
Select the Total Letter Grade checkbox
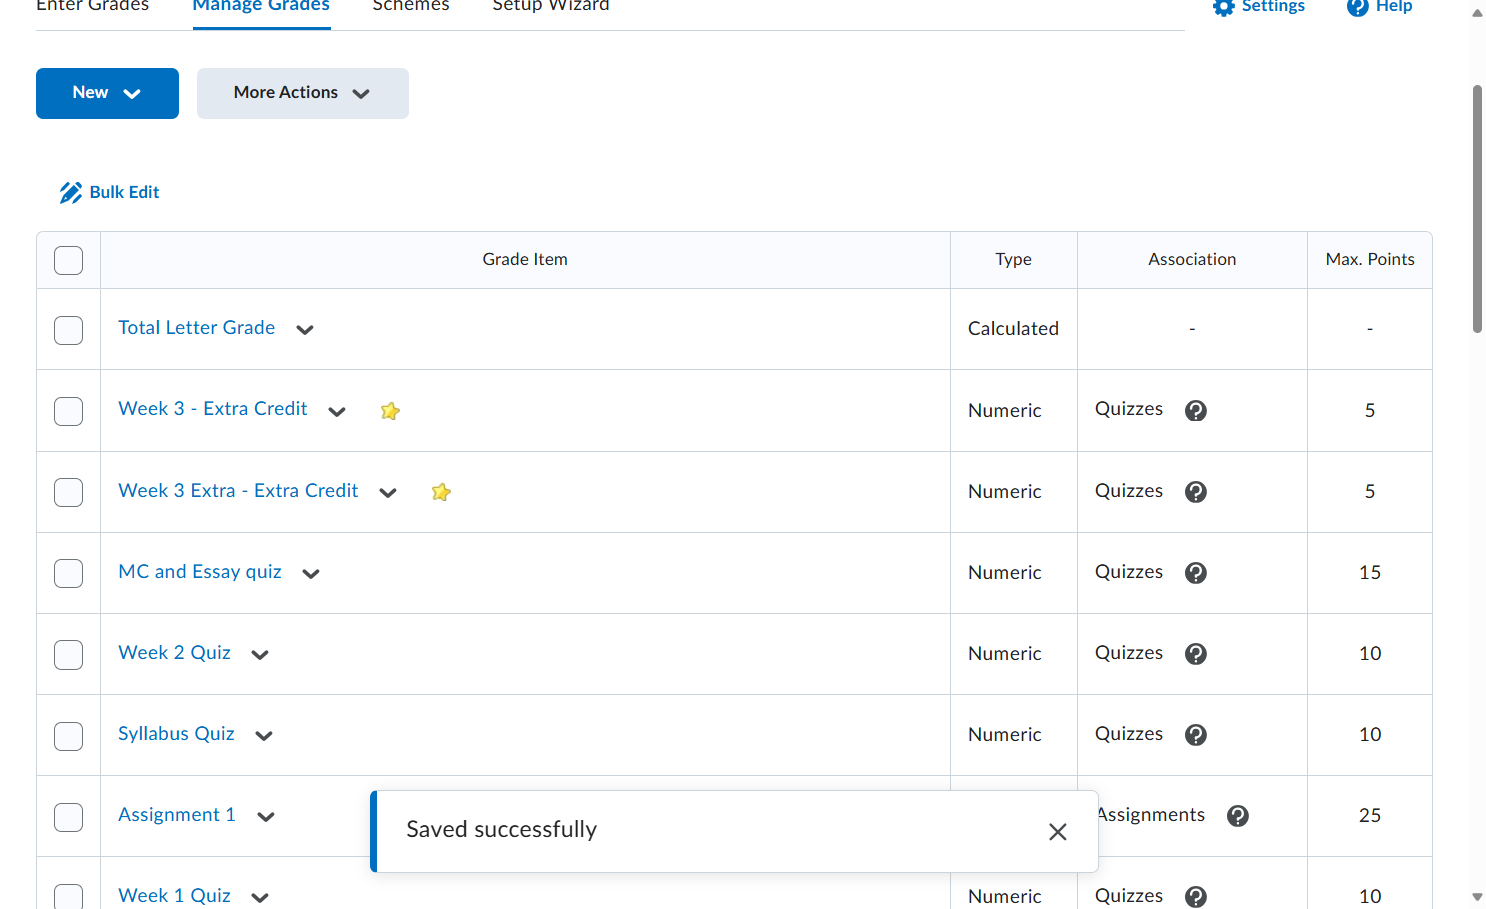tap(68, 330)
